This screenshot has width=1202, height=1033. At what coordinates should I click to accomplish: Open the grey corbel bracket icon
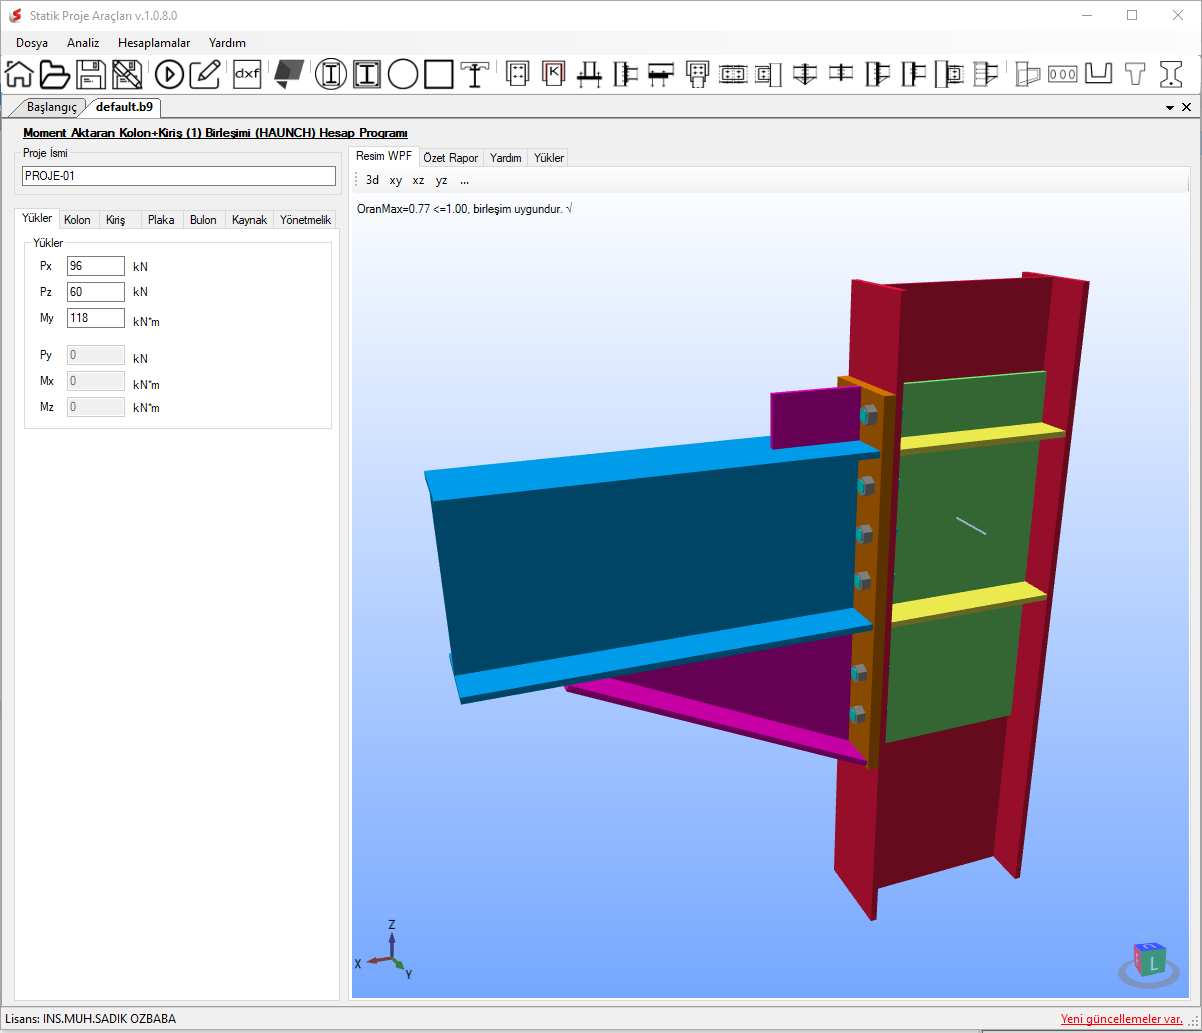tap(1027, 74)
